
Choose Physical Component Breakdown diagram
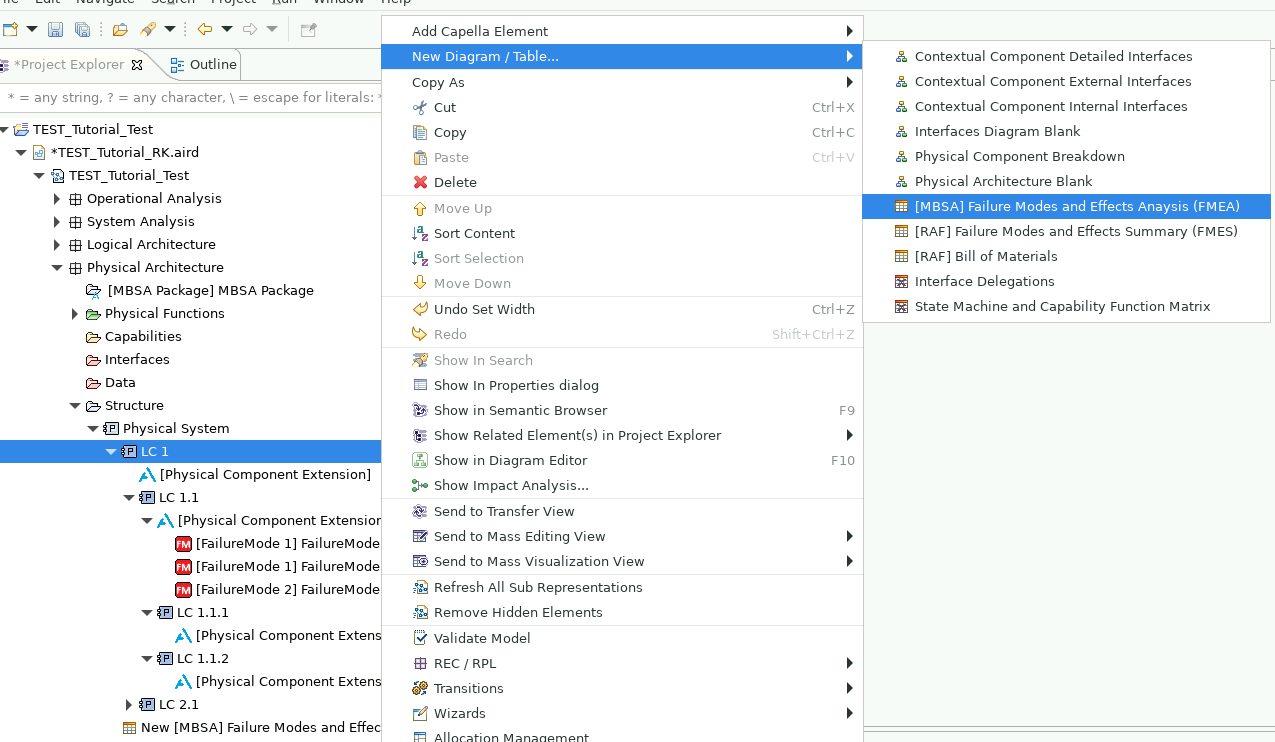click(x=1066, y=157)
